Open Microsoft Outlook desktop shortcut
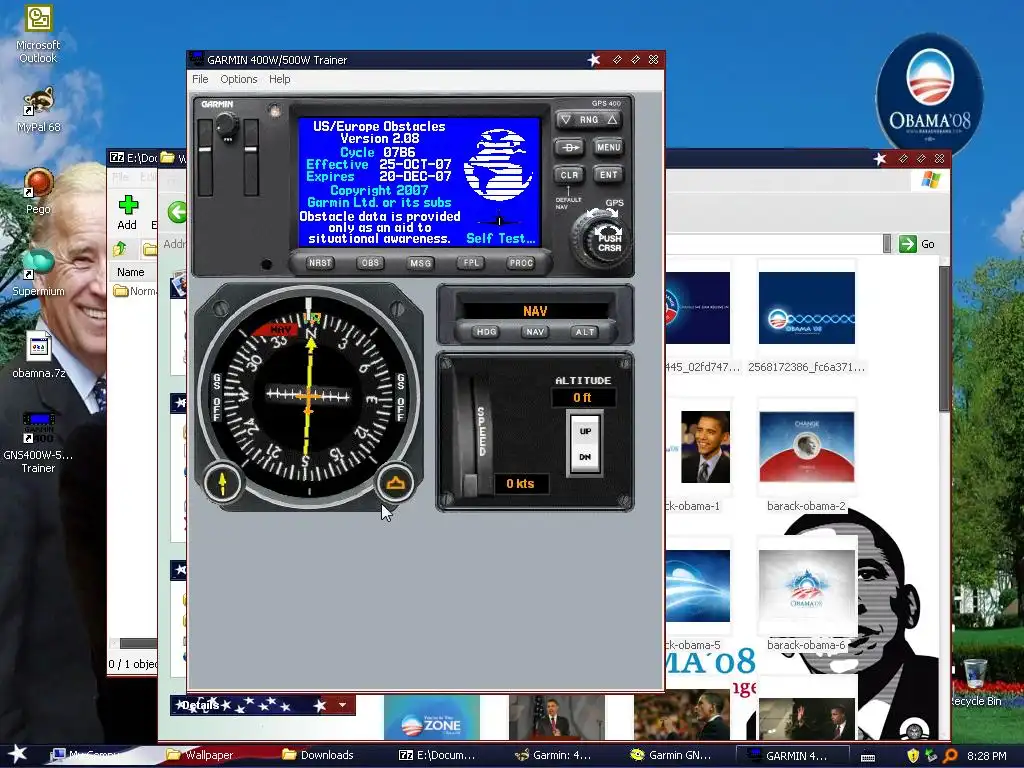The image size is (1024, 768). (38, 35)
